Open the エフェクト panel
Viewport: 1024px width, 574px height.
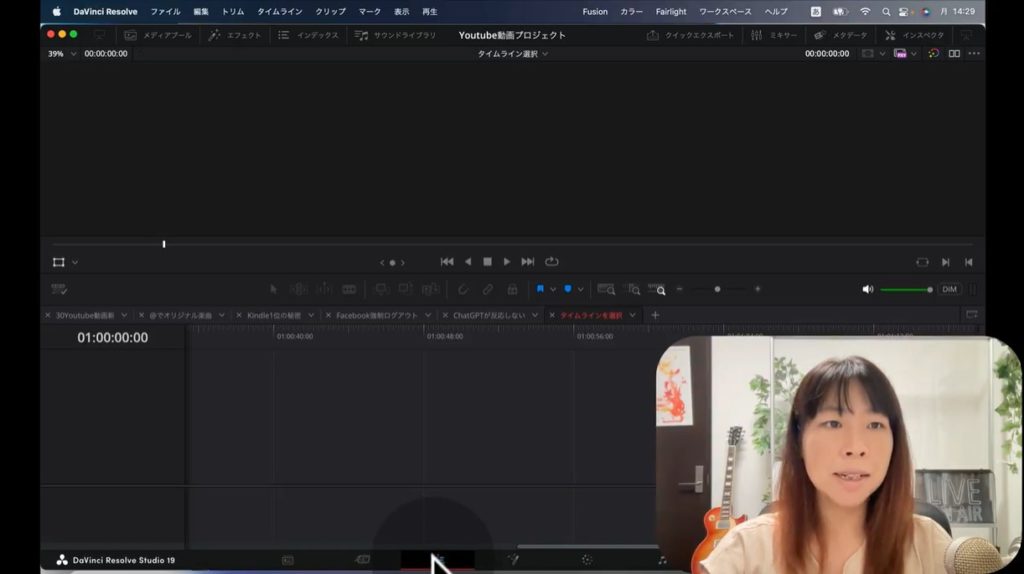[x=234, y=35]
